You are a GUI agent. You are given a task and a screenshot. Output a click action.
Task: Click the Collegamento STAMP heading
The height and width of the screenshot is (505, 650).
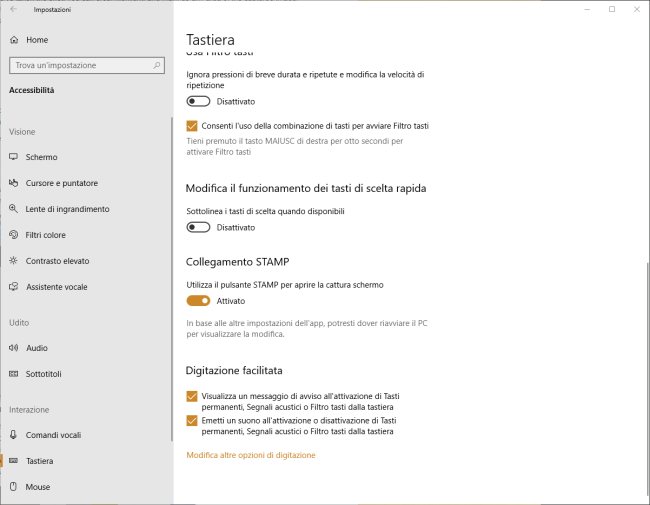[238, 262]
